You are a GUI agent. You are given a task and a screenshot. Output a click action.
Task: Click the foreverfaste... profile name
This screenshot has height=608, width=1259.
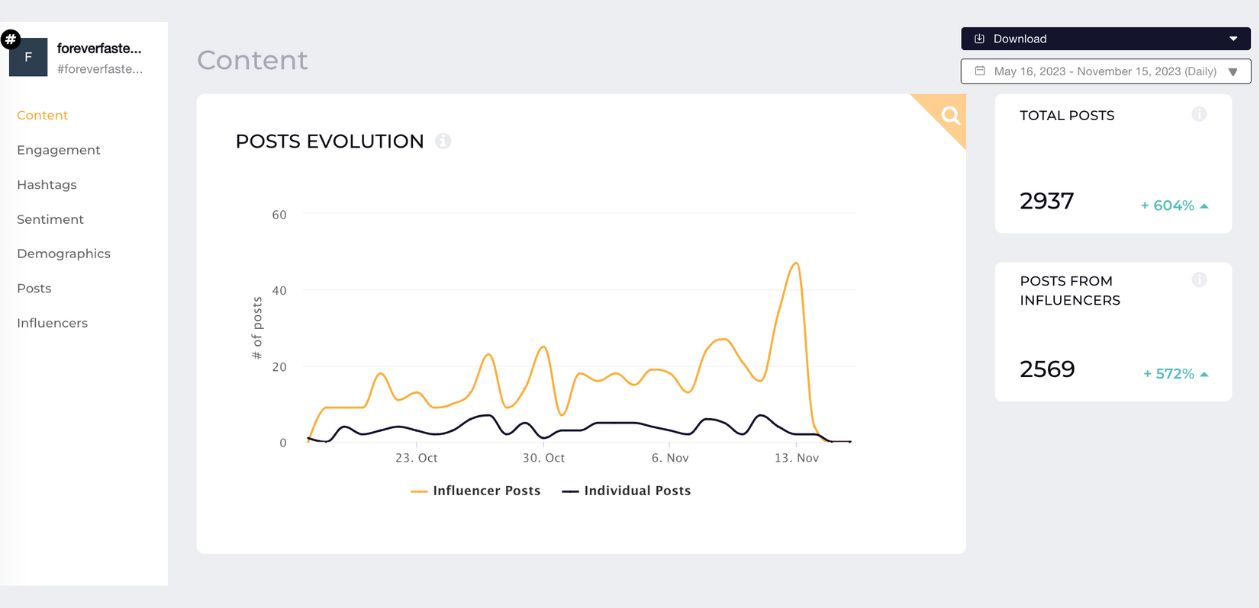tap(99, 48)
